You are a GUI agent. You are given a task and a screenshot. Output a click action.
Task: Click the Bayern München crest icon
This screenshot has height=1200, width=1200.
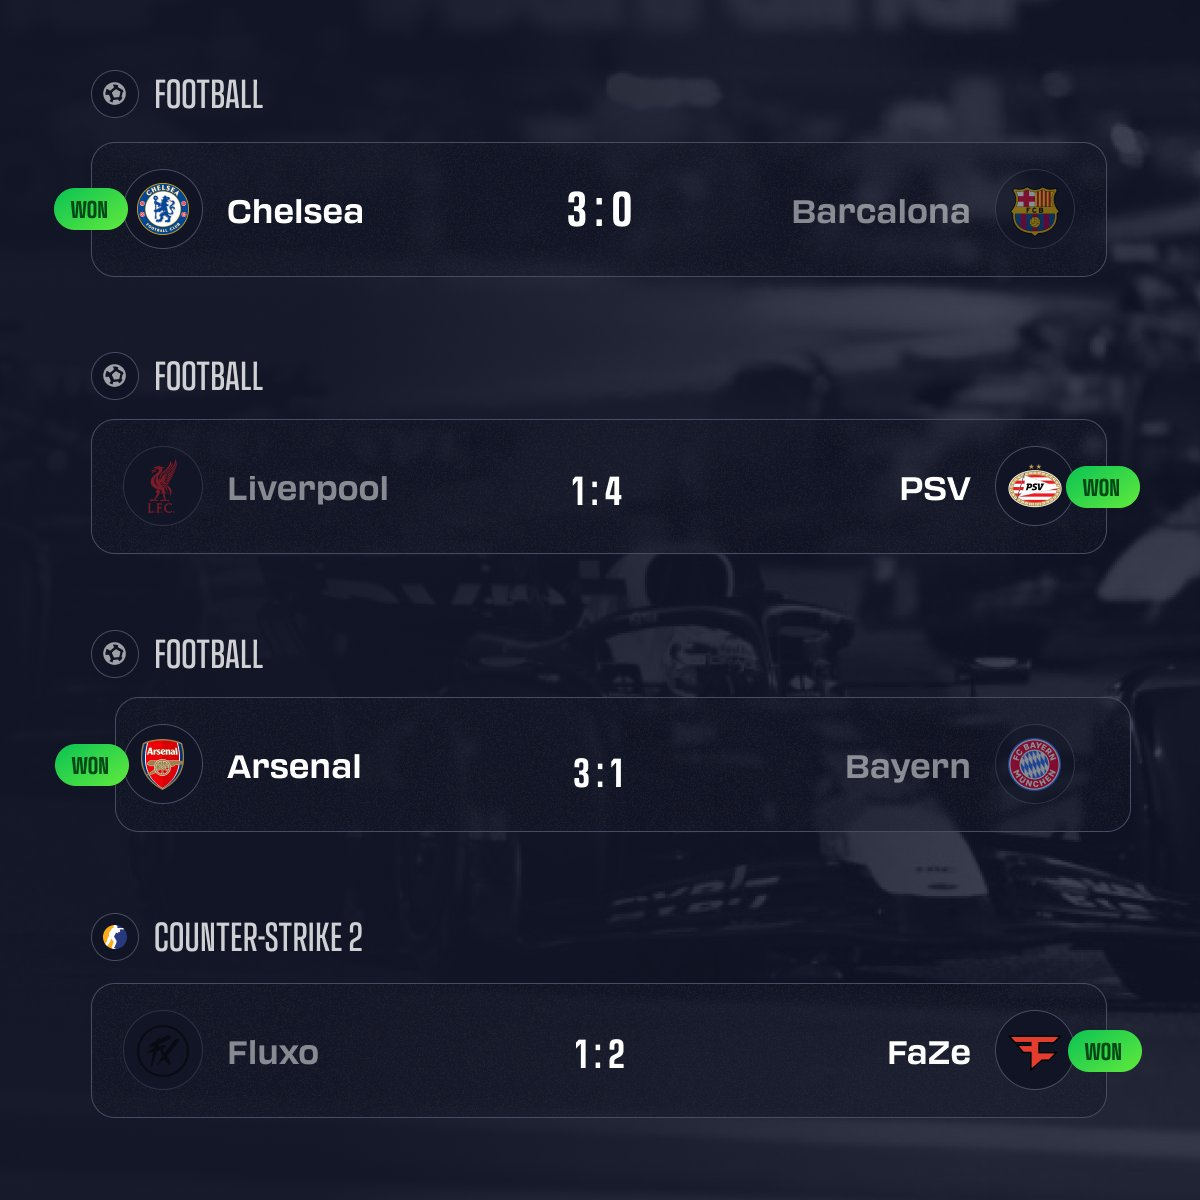pos(1034,765)
